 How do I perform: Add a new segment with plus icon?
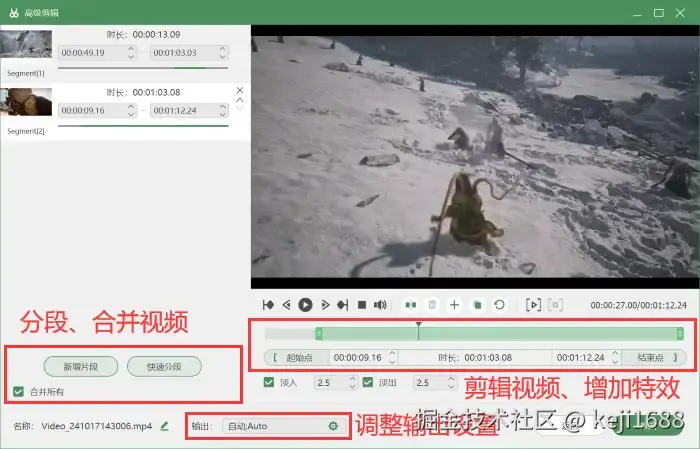454,305
